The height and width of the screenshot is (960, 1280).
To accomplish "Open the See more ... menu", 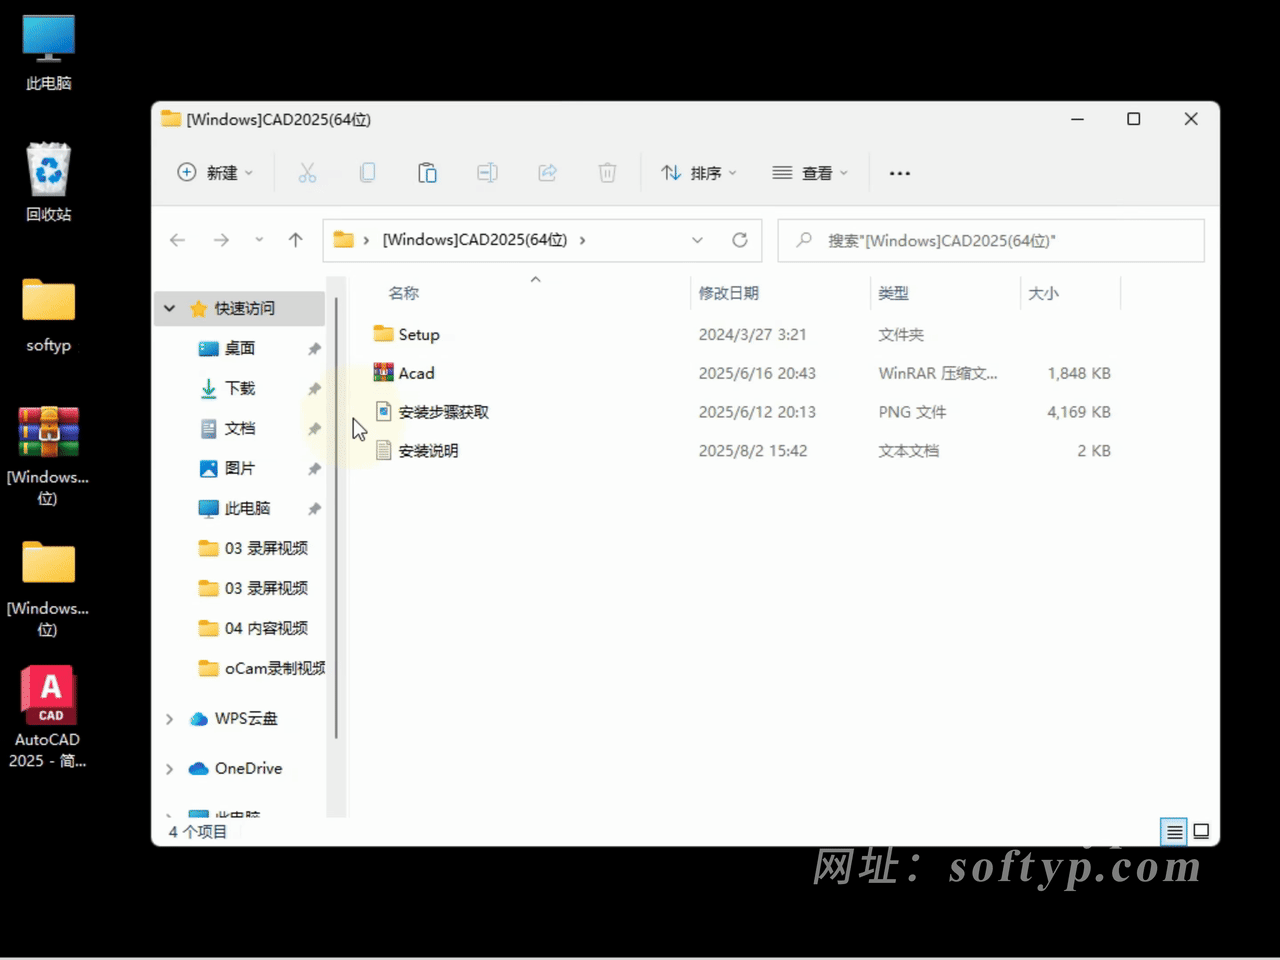I will click(899, 172).
